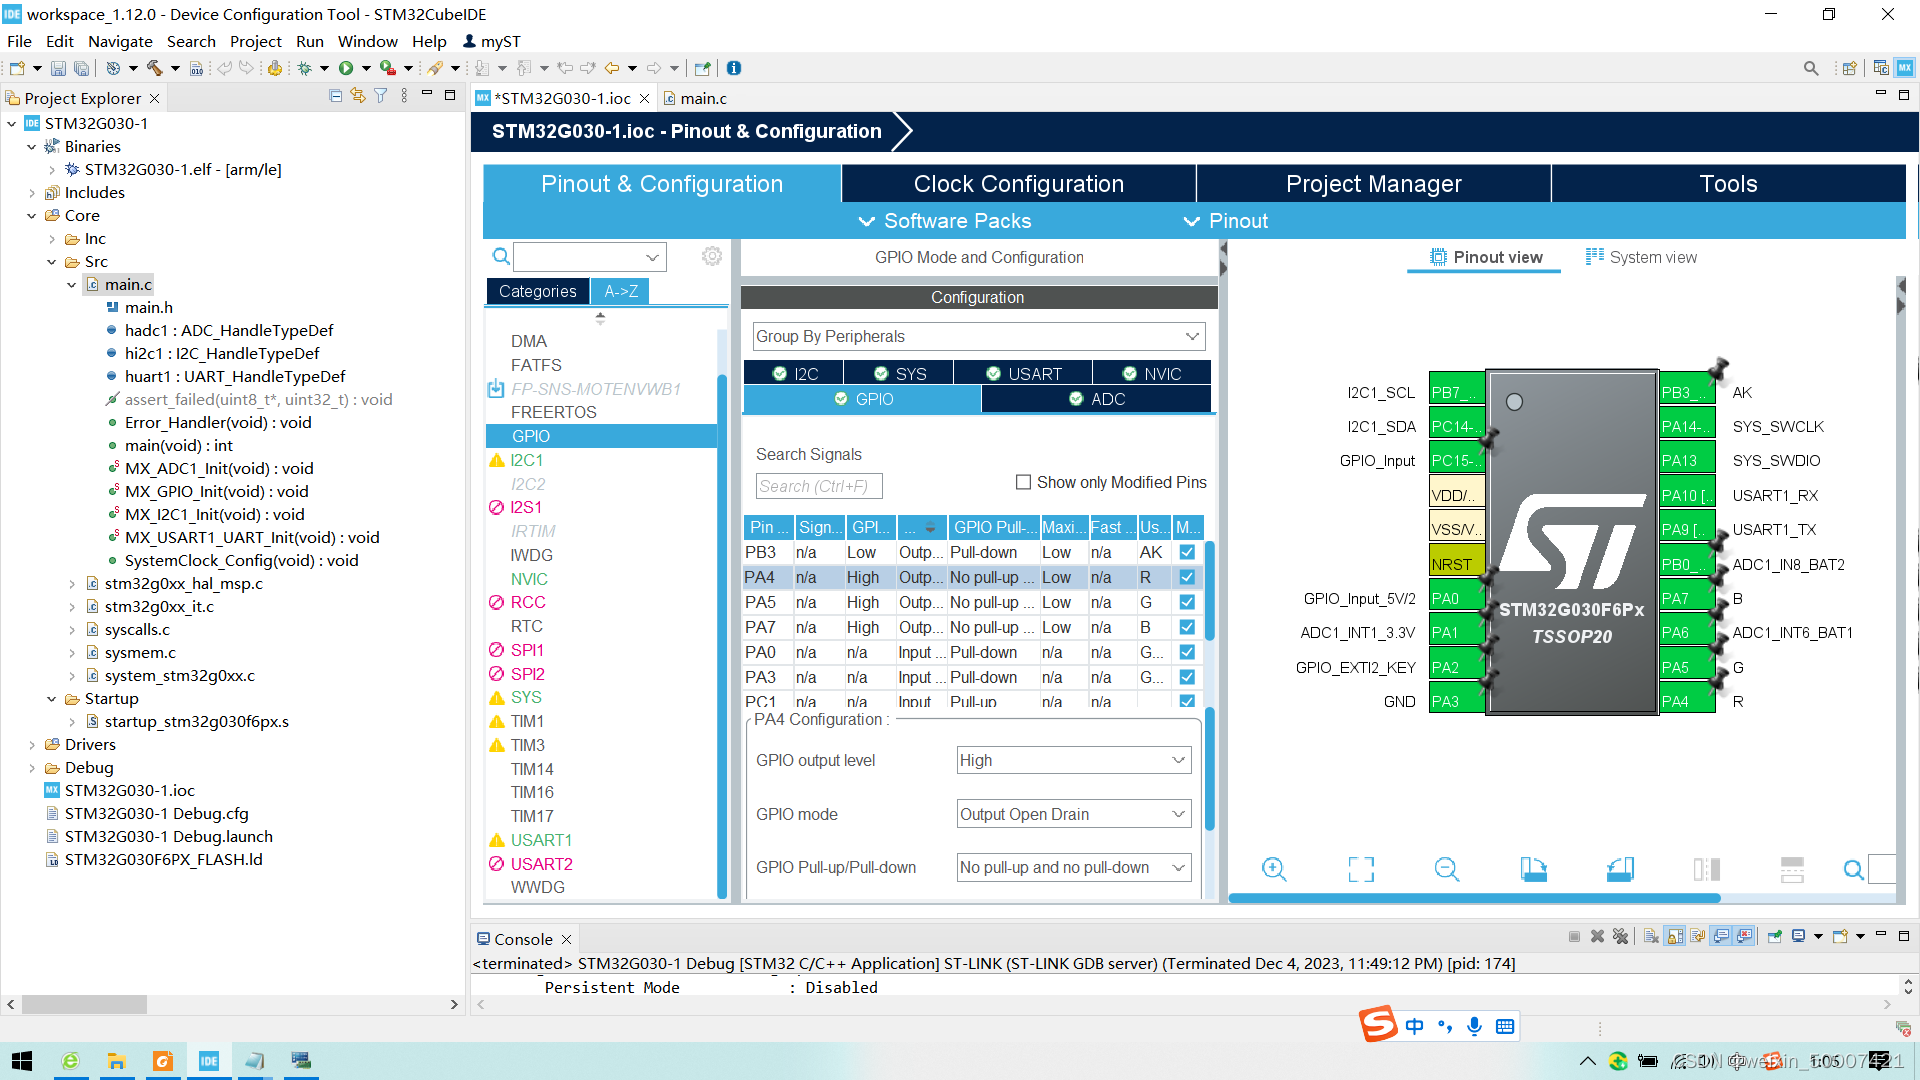
Task: Open the Navigate menu
Action: 120,41
